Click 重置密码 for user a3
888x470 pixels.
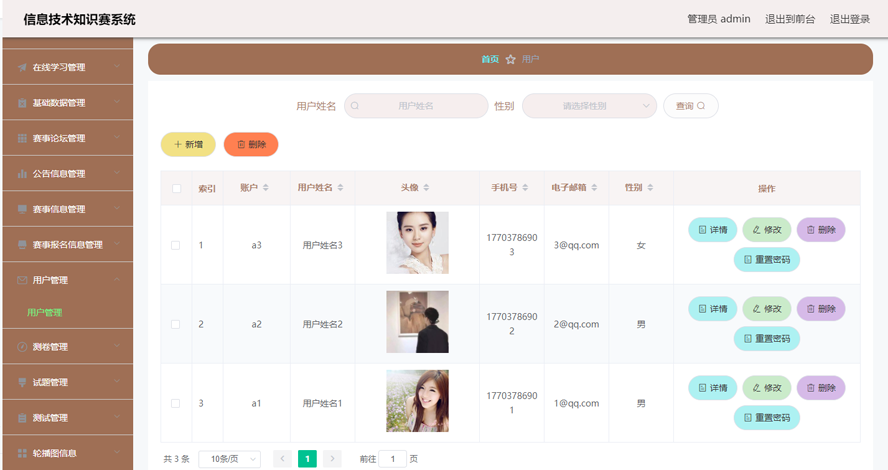pos(767,259)
